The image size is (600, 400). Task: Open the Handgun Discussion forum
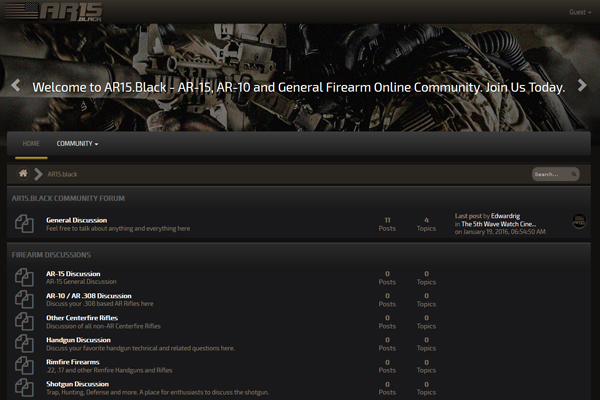[x=78, y=340]
